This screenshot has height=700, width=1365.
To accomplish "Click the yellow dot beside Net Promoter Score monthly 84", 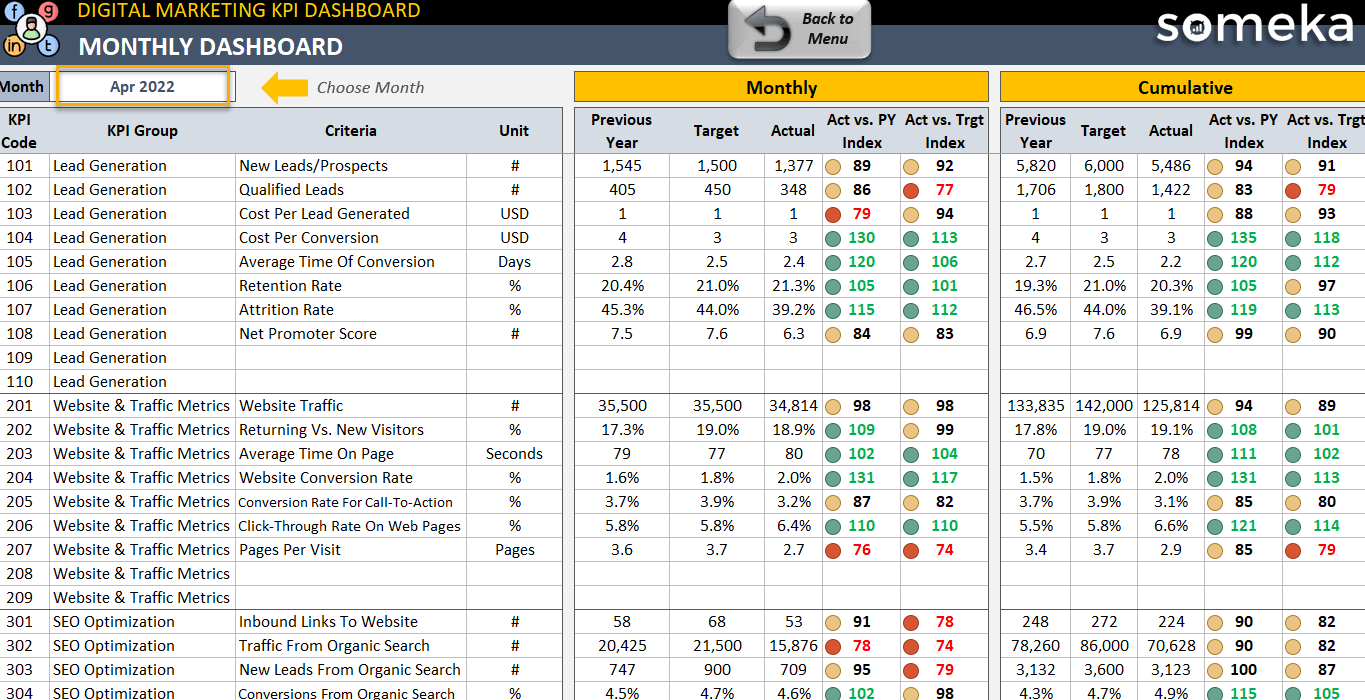I will (832, 334).
